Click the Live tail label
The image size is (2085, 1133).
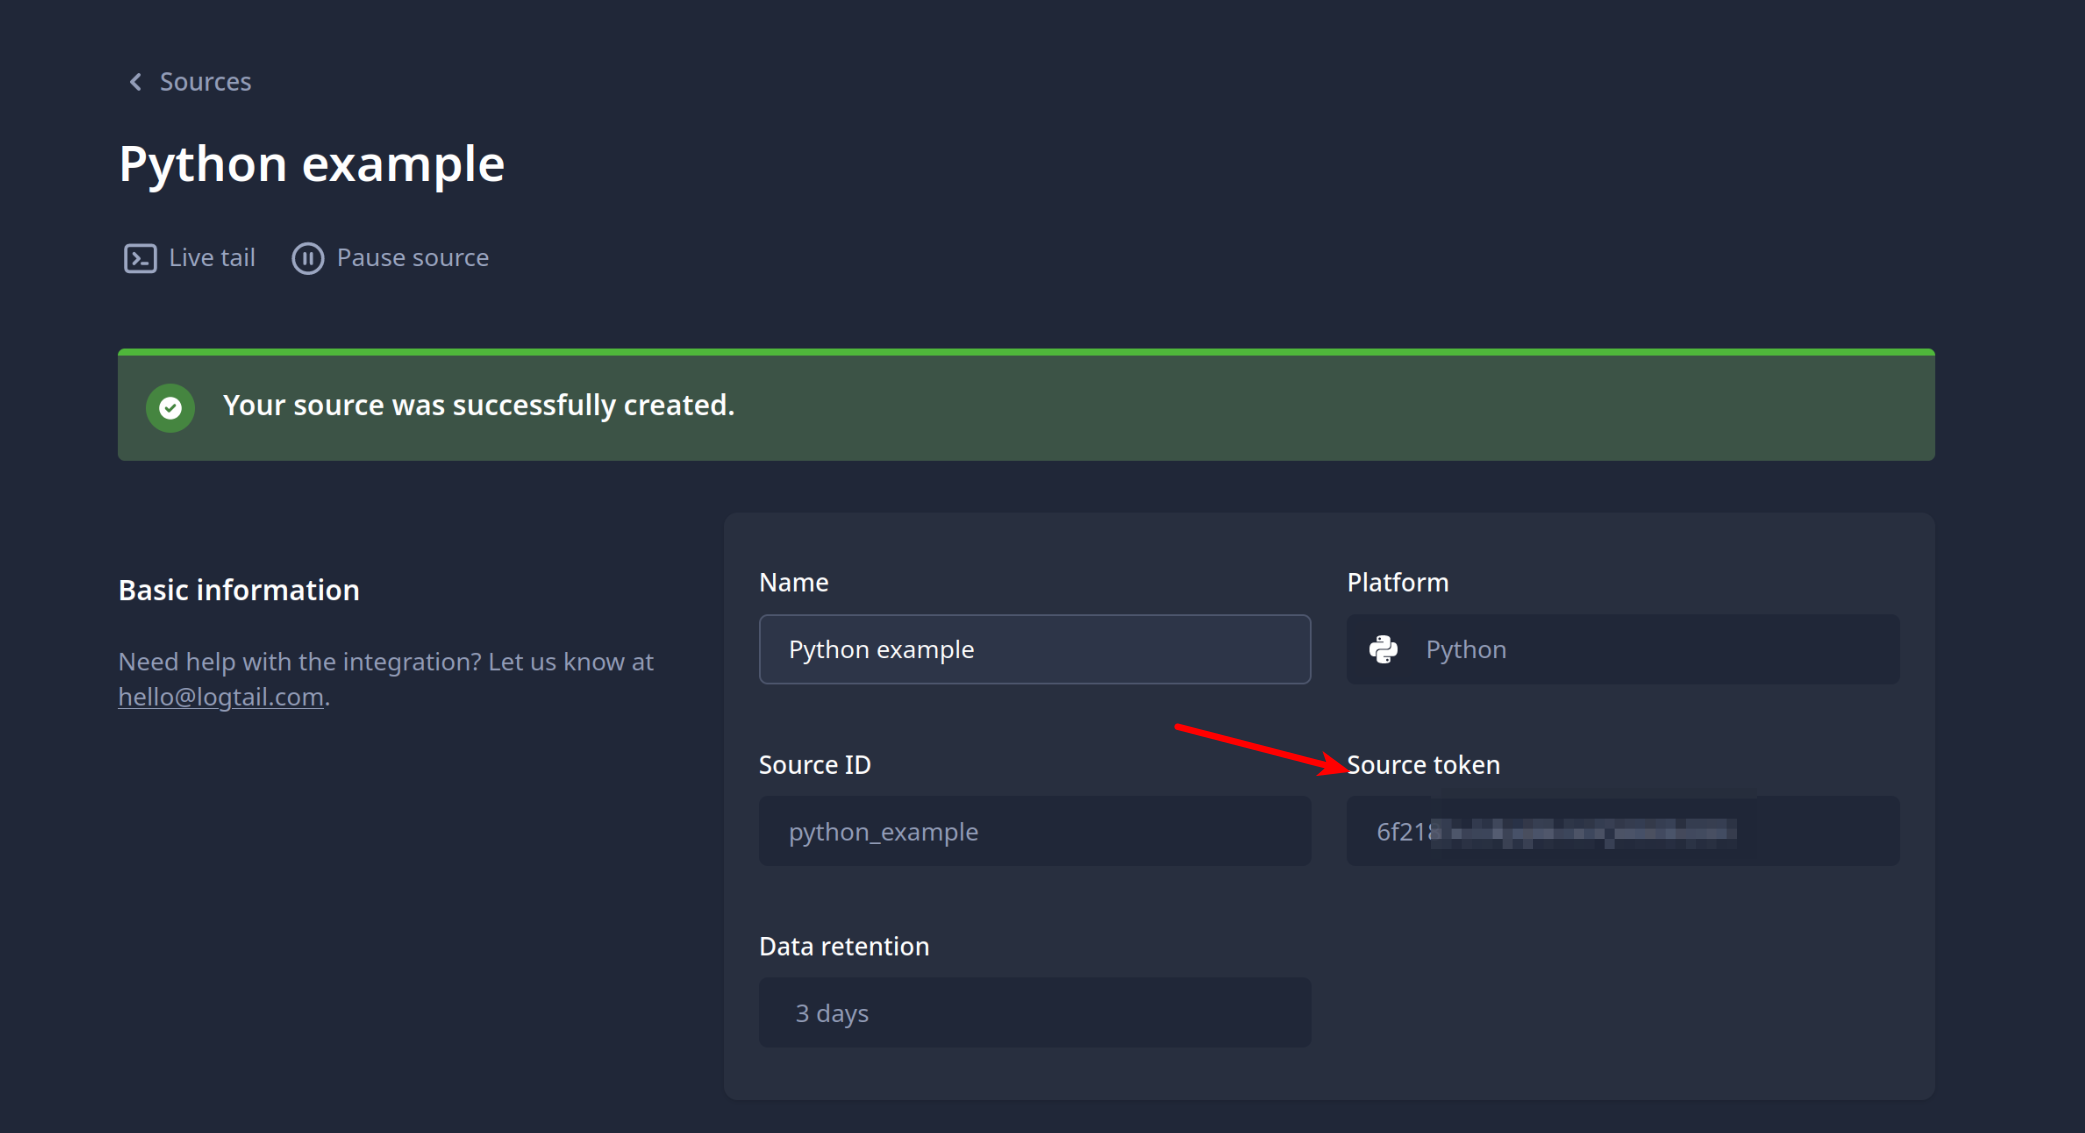(x=212, y=257)
